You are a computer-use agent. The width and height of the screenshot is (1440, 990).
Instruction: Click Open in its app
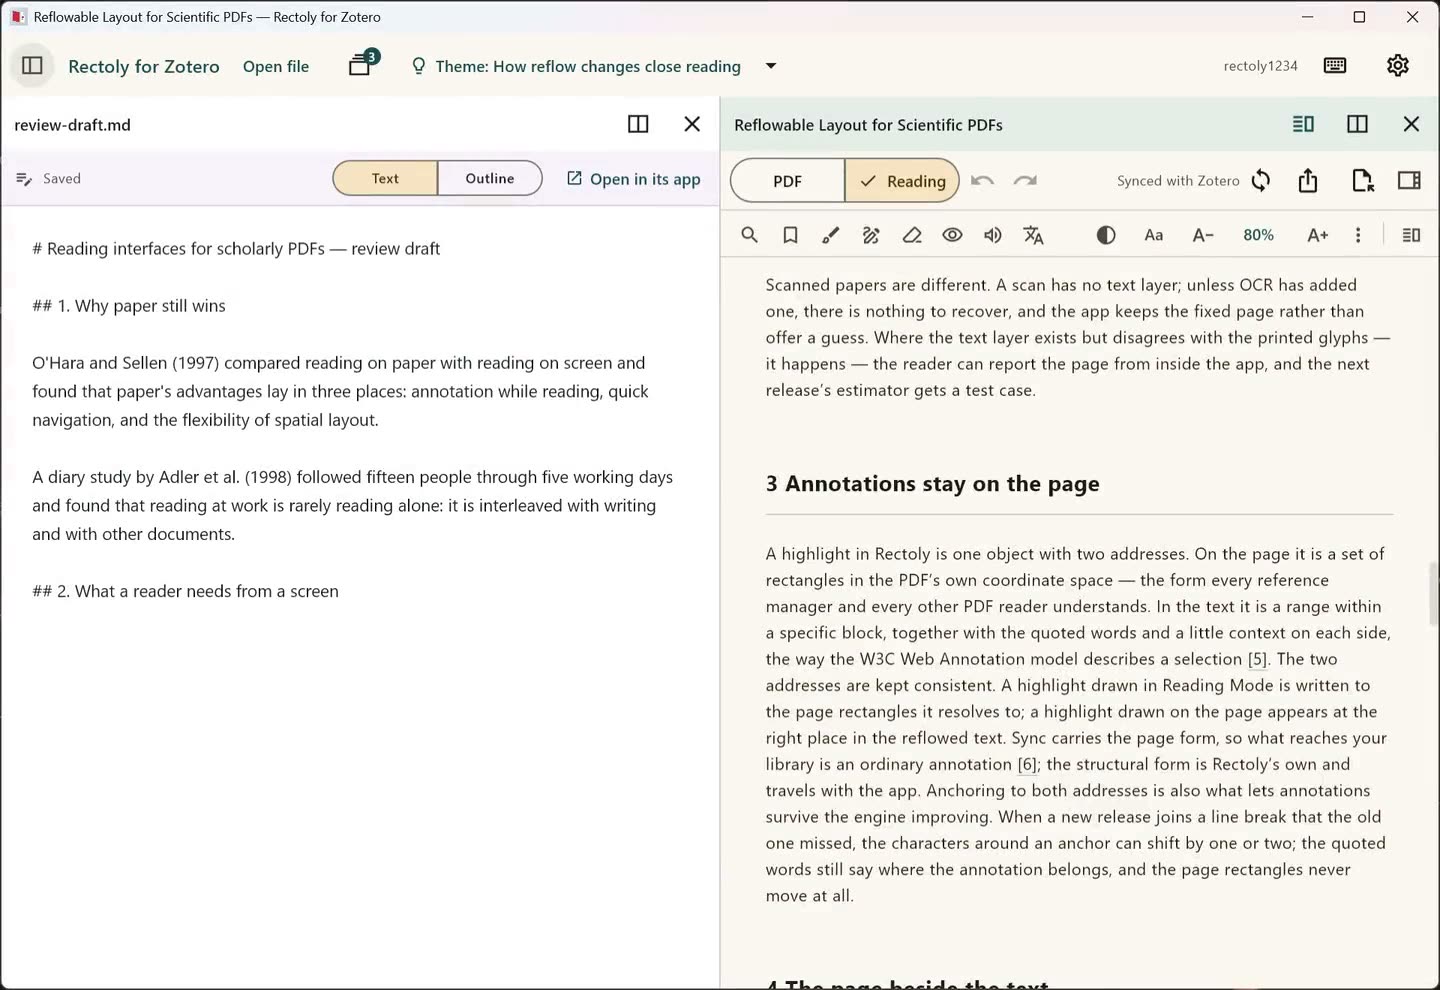633,179
